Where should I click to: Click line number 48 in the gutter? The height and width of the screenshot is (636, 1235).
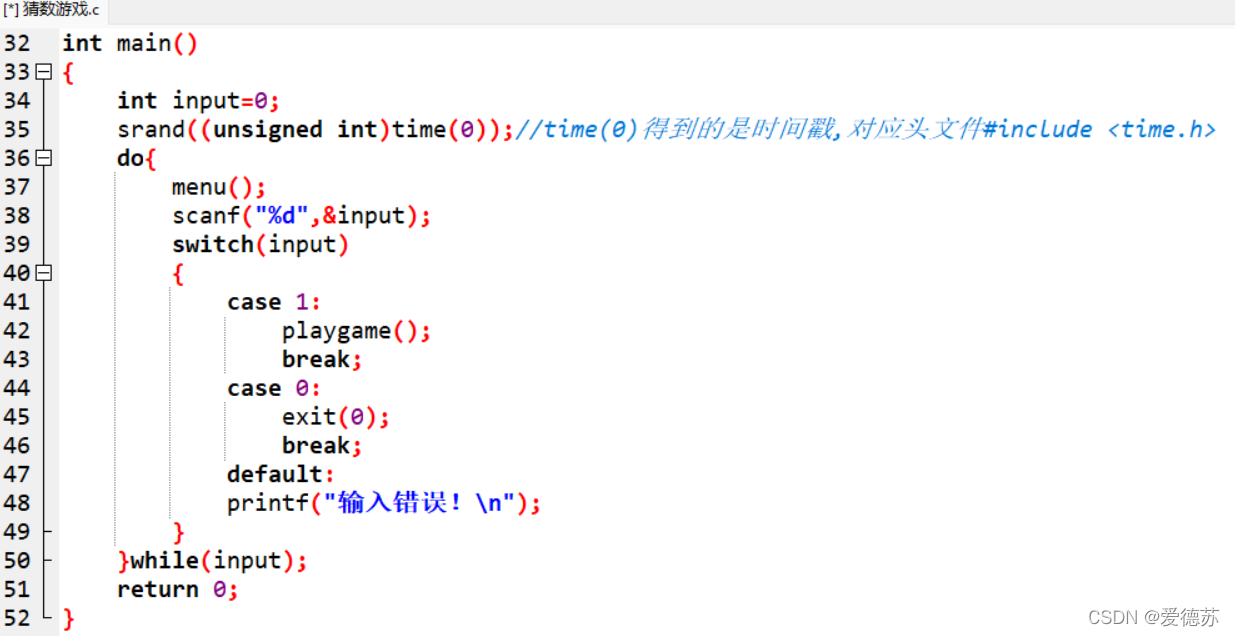pyautogui.click(x=17, y=503)
